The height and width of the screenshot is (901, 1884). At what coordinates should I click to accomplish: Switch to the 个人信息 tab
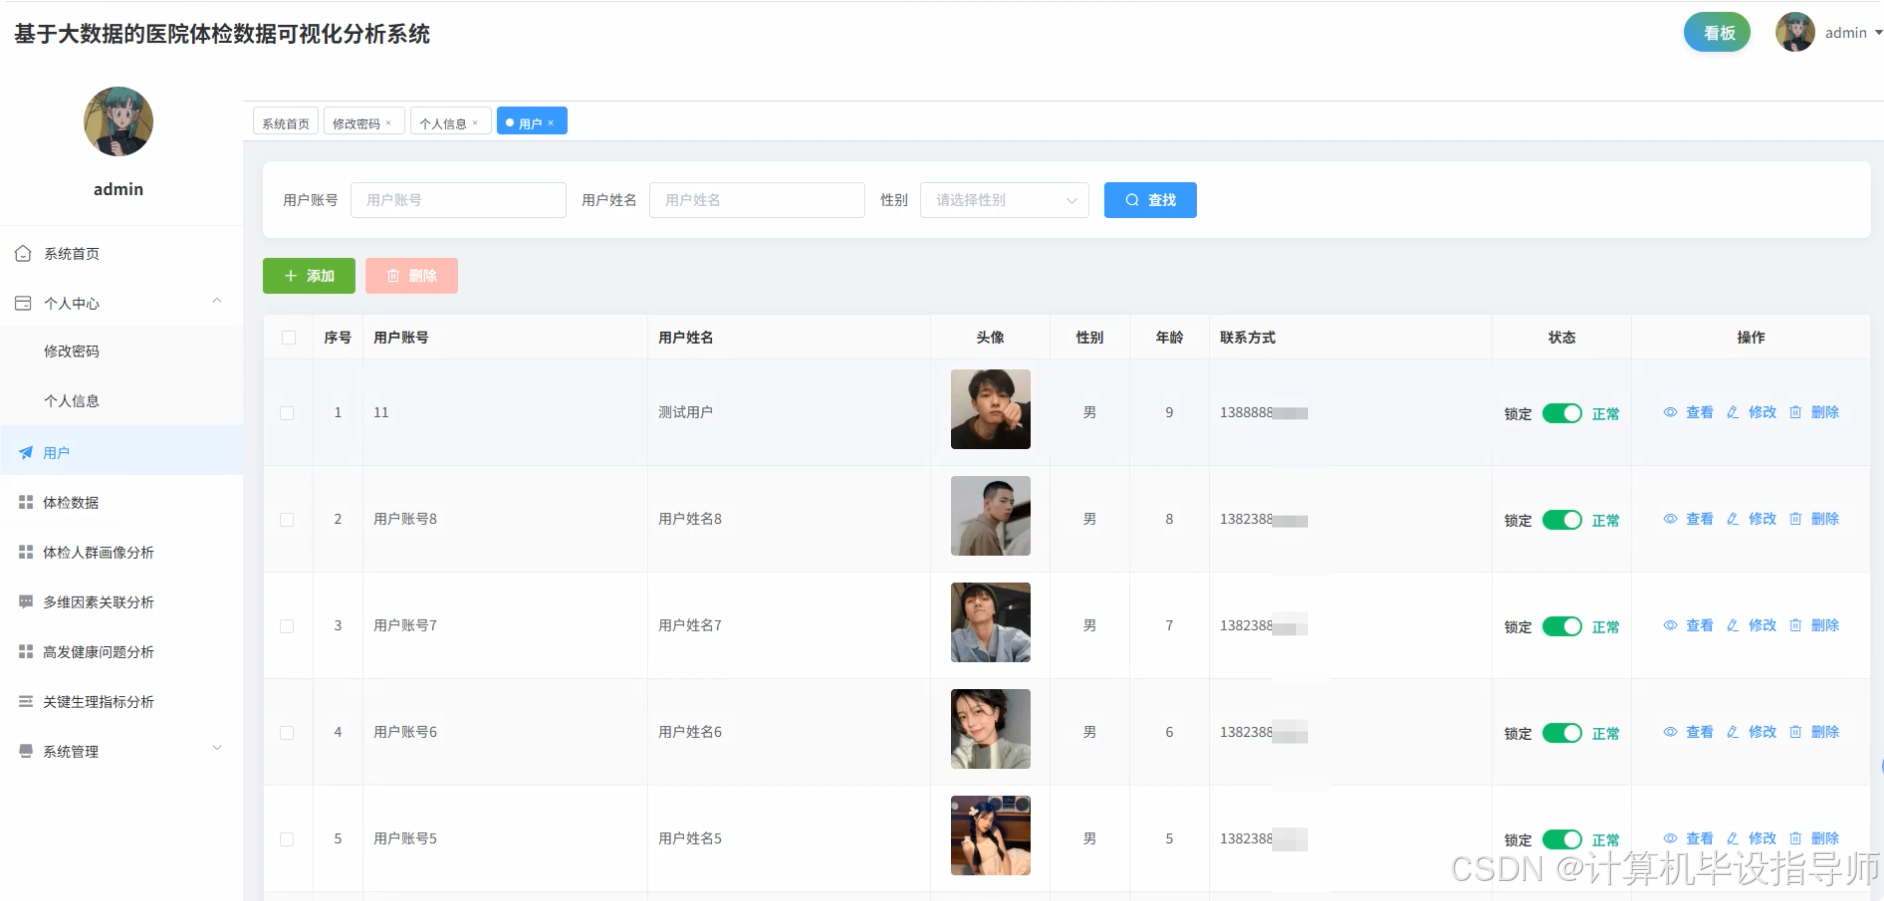pos(444,121)
